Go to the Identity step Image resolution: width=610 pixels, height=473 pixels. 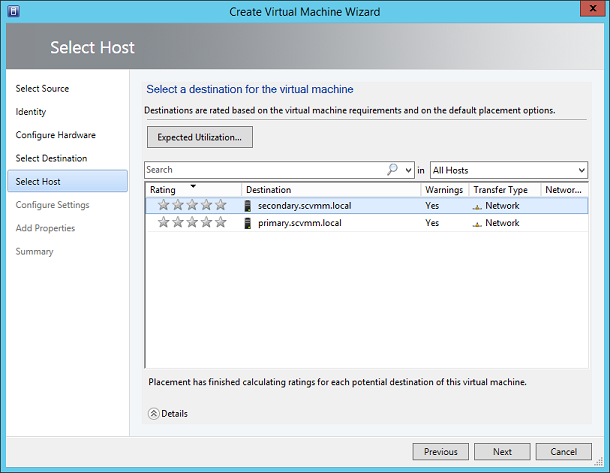pyautogui.click(x=31, y=112)
